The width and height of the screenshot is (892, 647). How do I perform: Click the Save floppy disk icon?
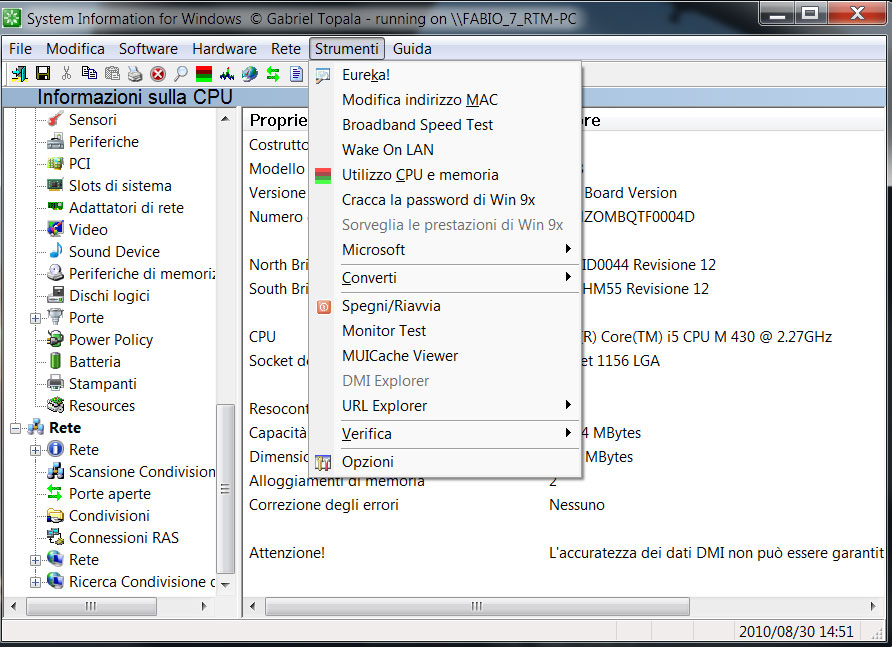[x=43, y=73]
